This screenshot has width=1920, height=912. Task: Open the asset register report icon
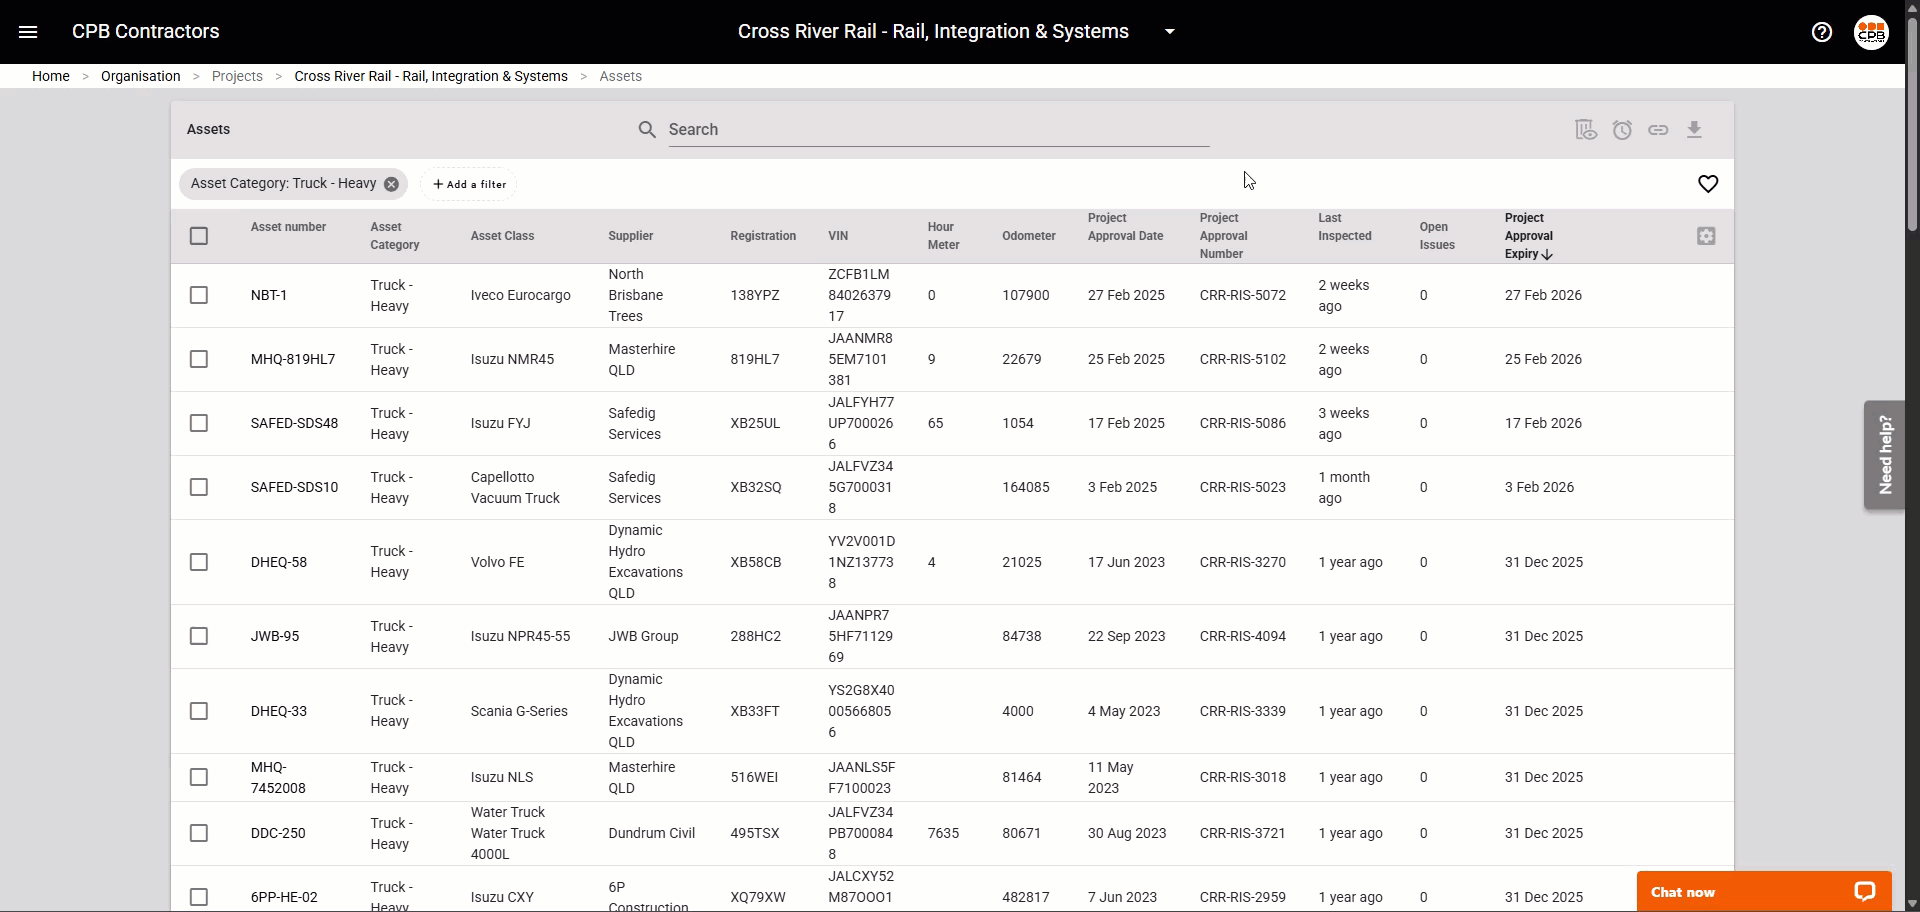click(1586, 130)
